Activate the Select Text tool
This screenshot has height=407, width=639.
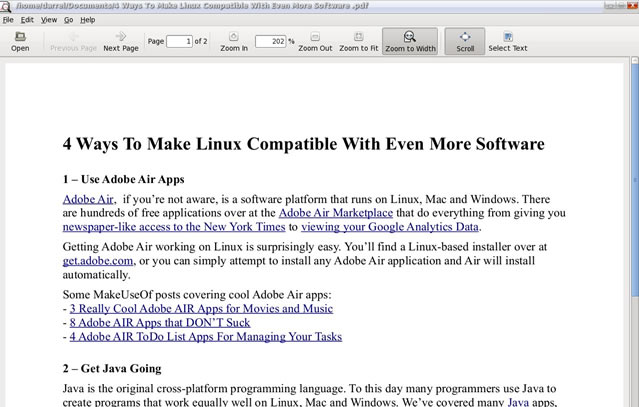pyautogui.click(x=508, y=42)
